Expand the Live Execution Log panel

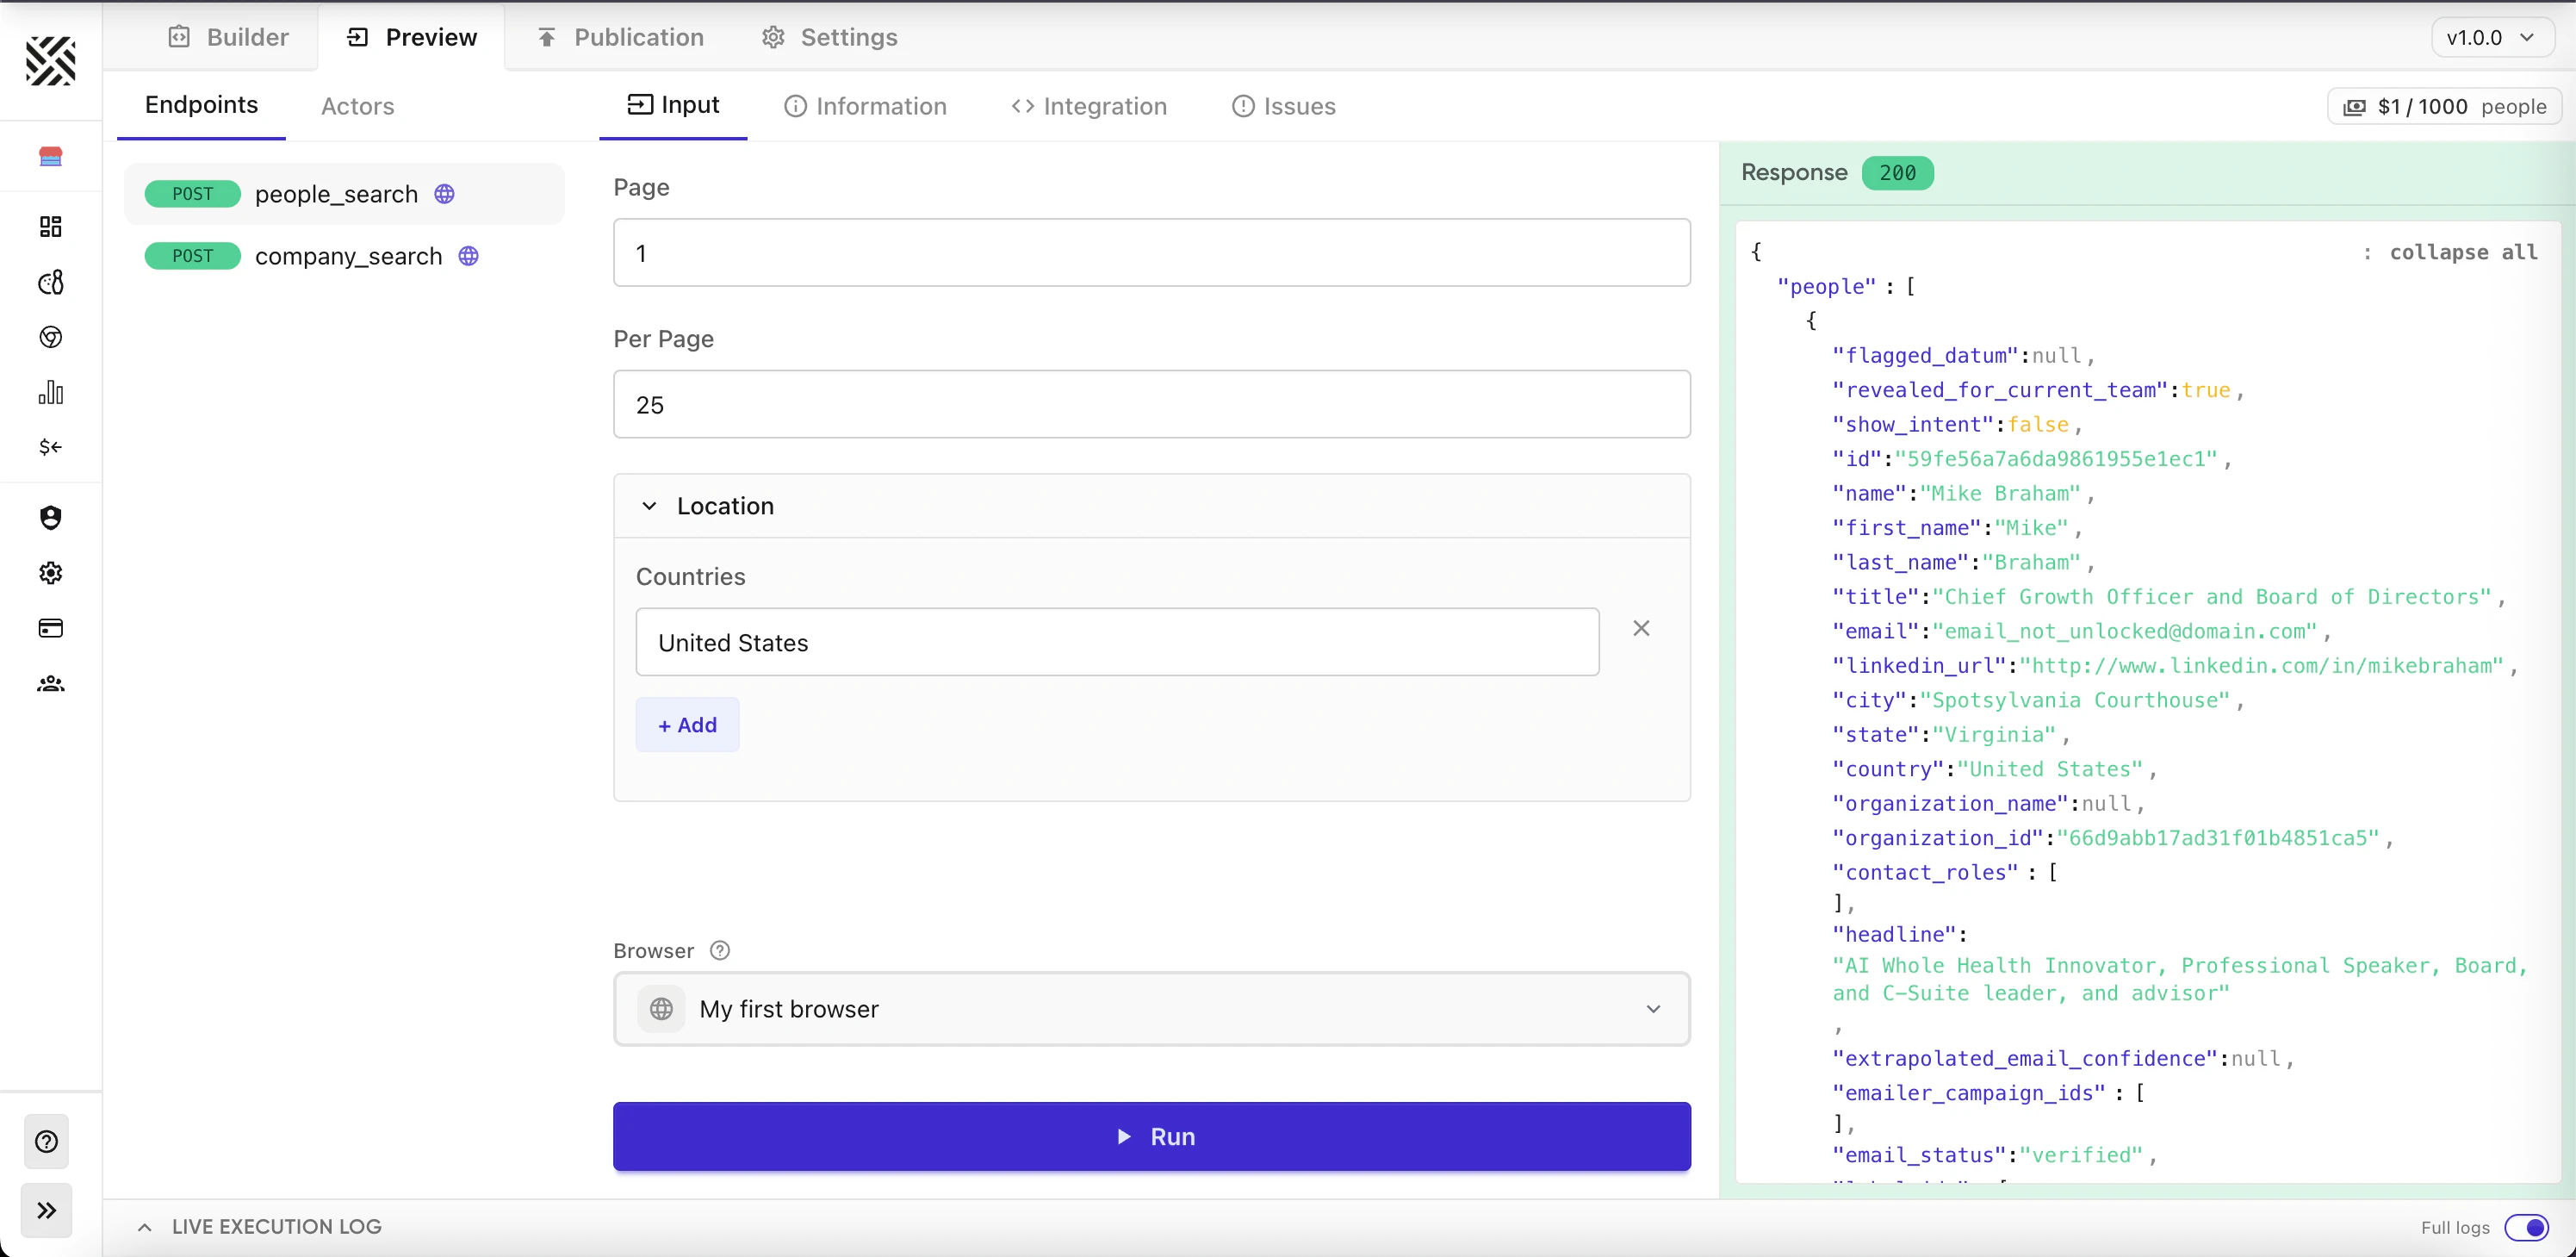click(145, 1227)
